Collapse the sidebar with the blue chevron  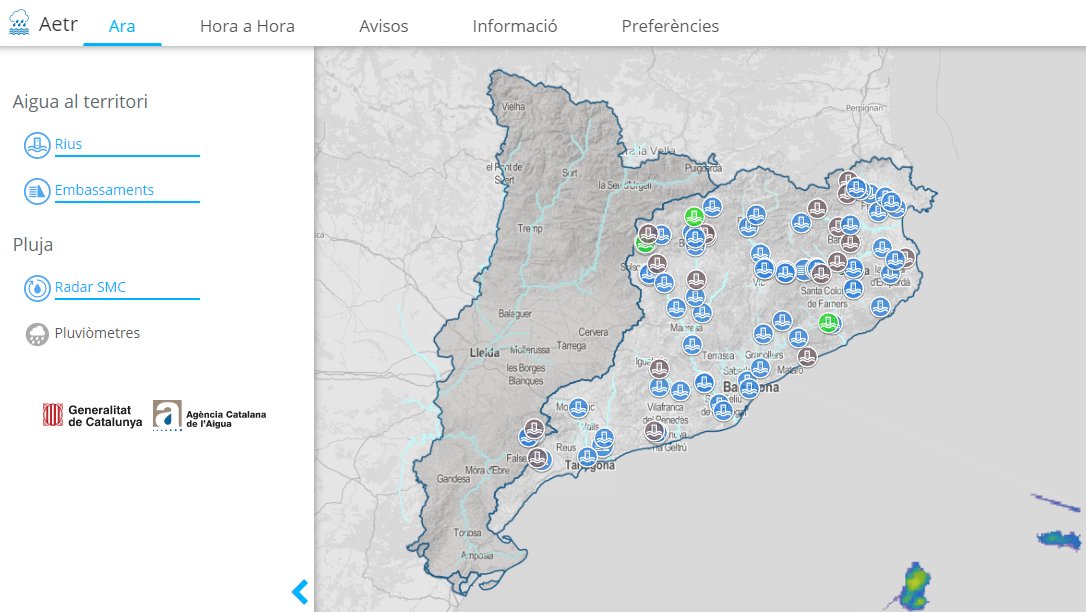[x=299, y=592]
